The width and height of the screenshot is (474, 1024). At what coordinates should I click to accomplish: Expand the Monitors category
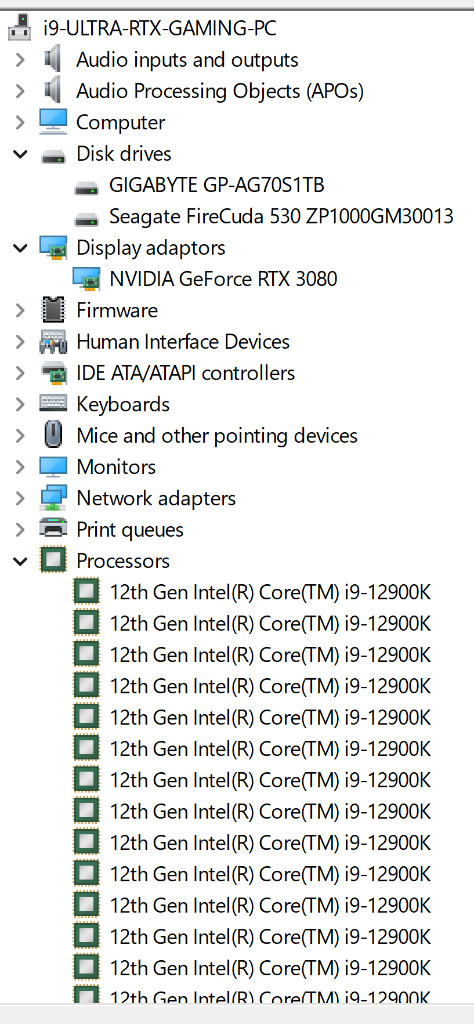click(20, 467)
